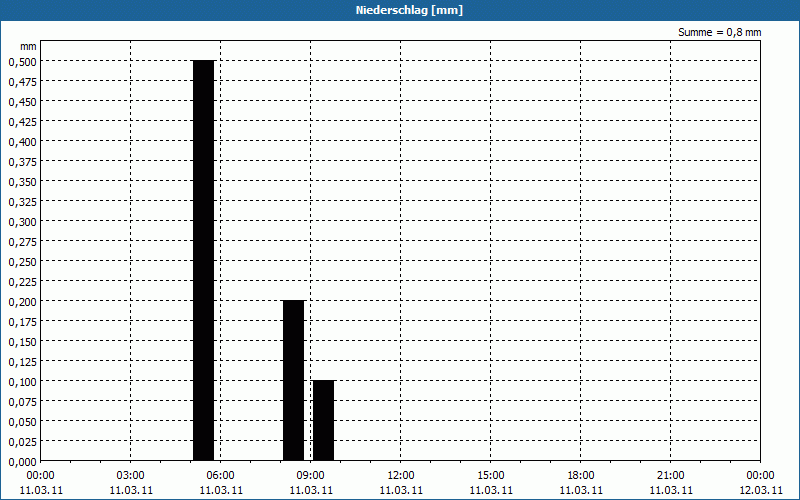Click the 0,100 mm precipitation bar
Image resolution: width=800 pixels, height=500 pixels.
coord(323,420)
